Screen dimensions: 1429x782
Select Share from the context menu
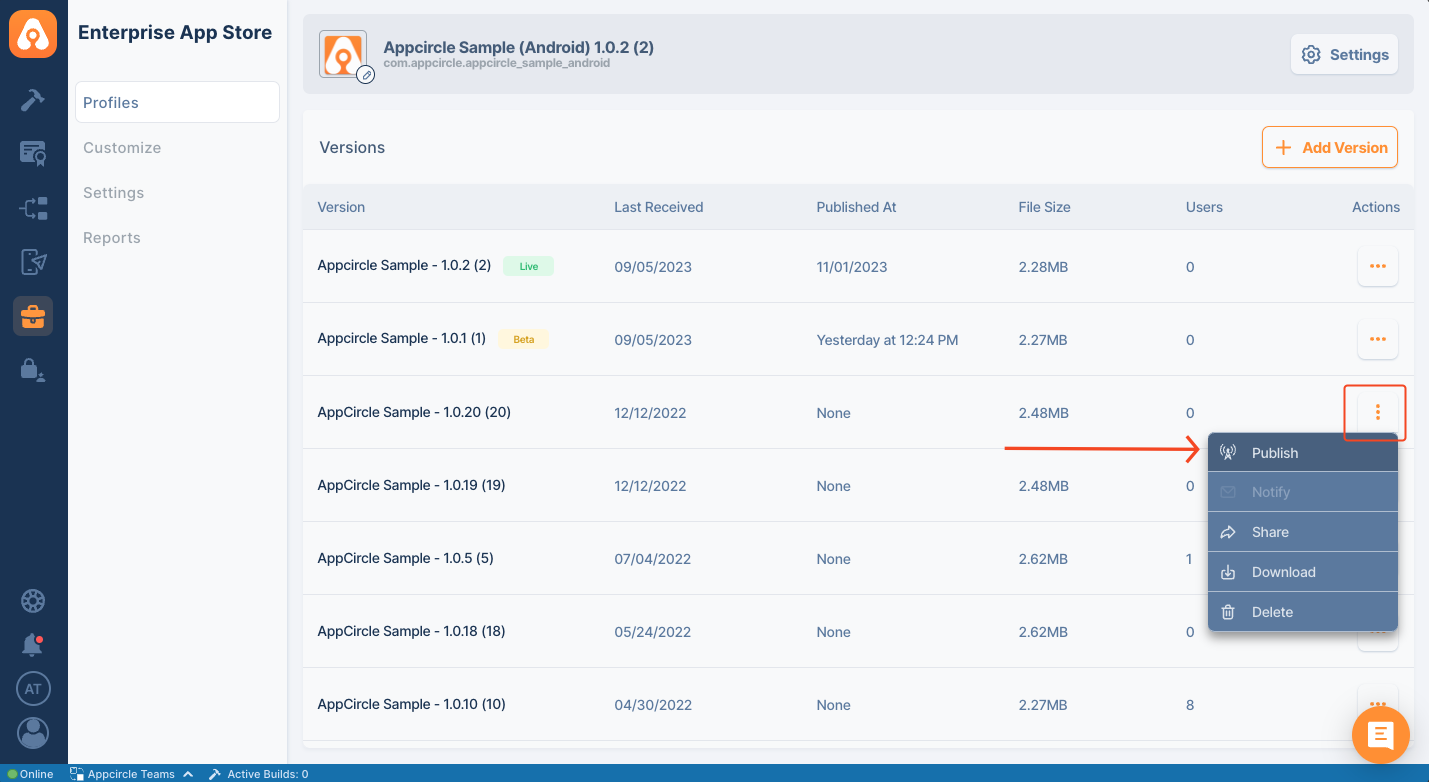1302,532
